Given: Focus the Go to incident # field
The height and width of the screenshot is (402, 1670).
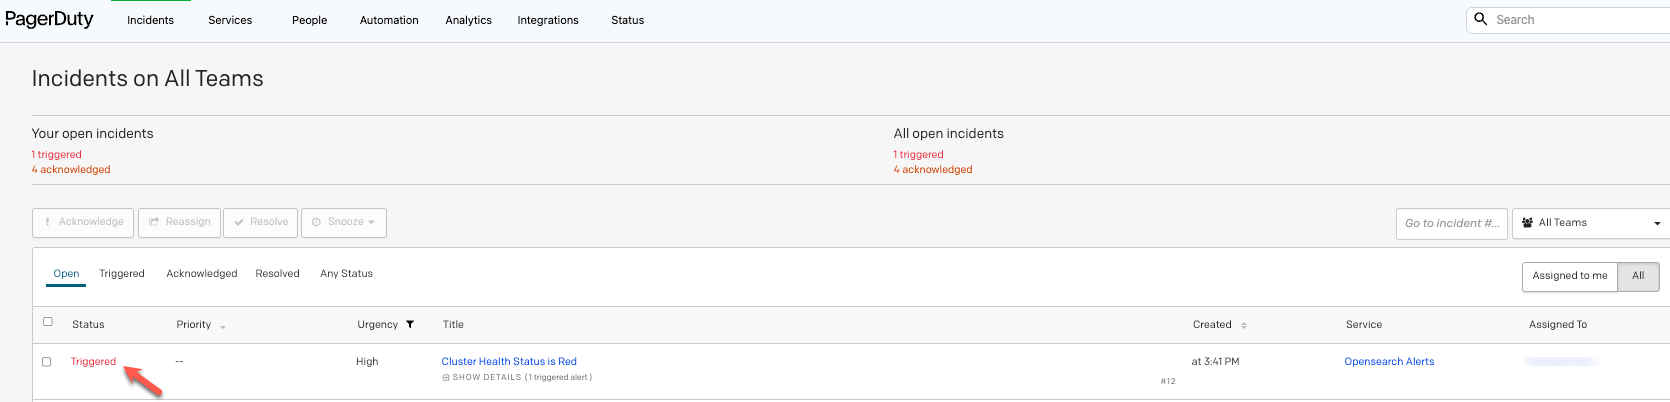Looking at the screenshot, I should coord(1452,223).
